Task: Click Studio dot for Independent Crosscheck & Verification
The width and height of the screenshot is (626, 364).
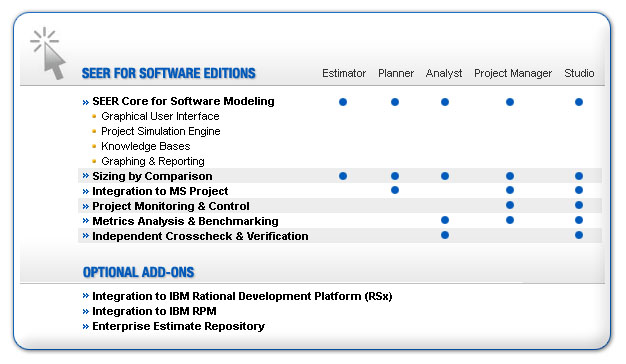Action: [x=579, y=235]
